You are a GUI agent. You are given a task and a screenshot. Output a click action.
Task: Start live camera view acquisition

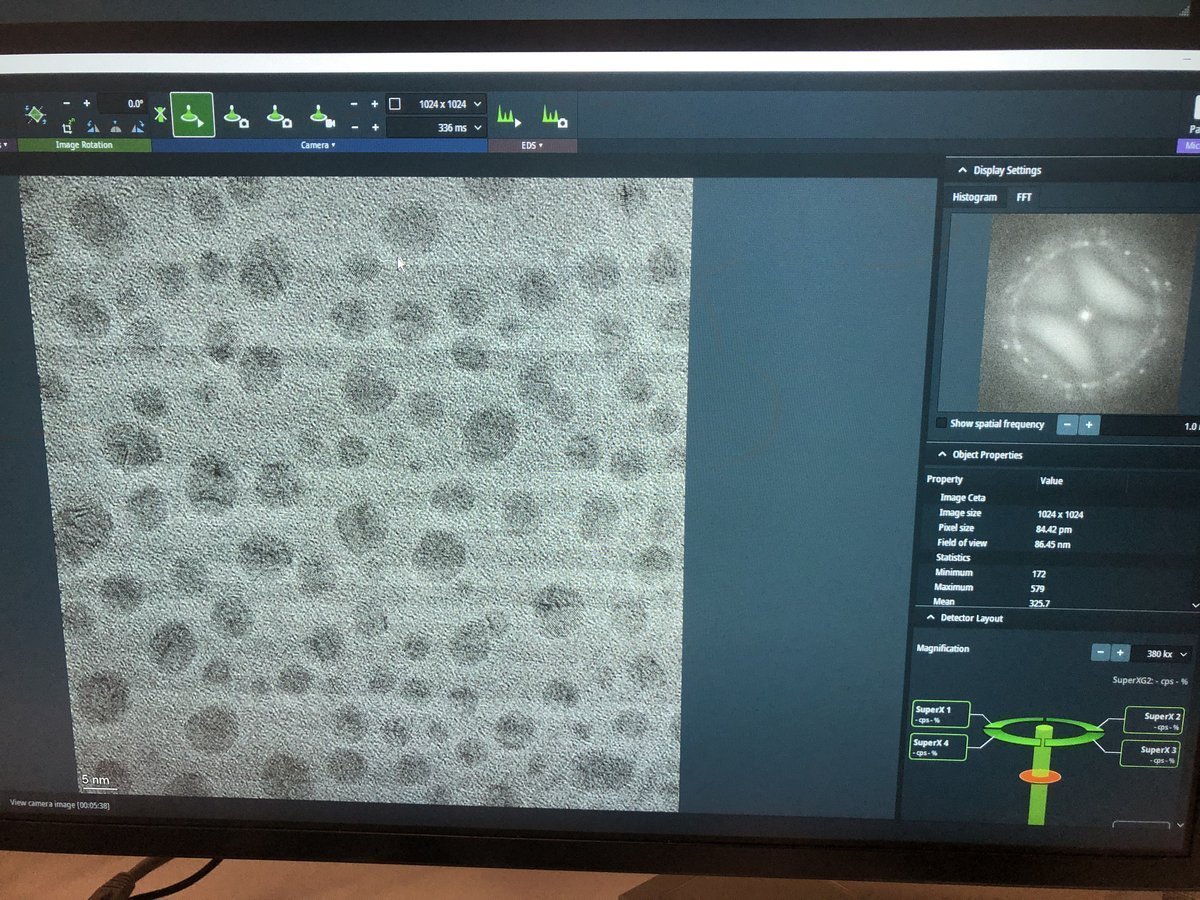(192, 115)
